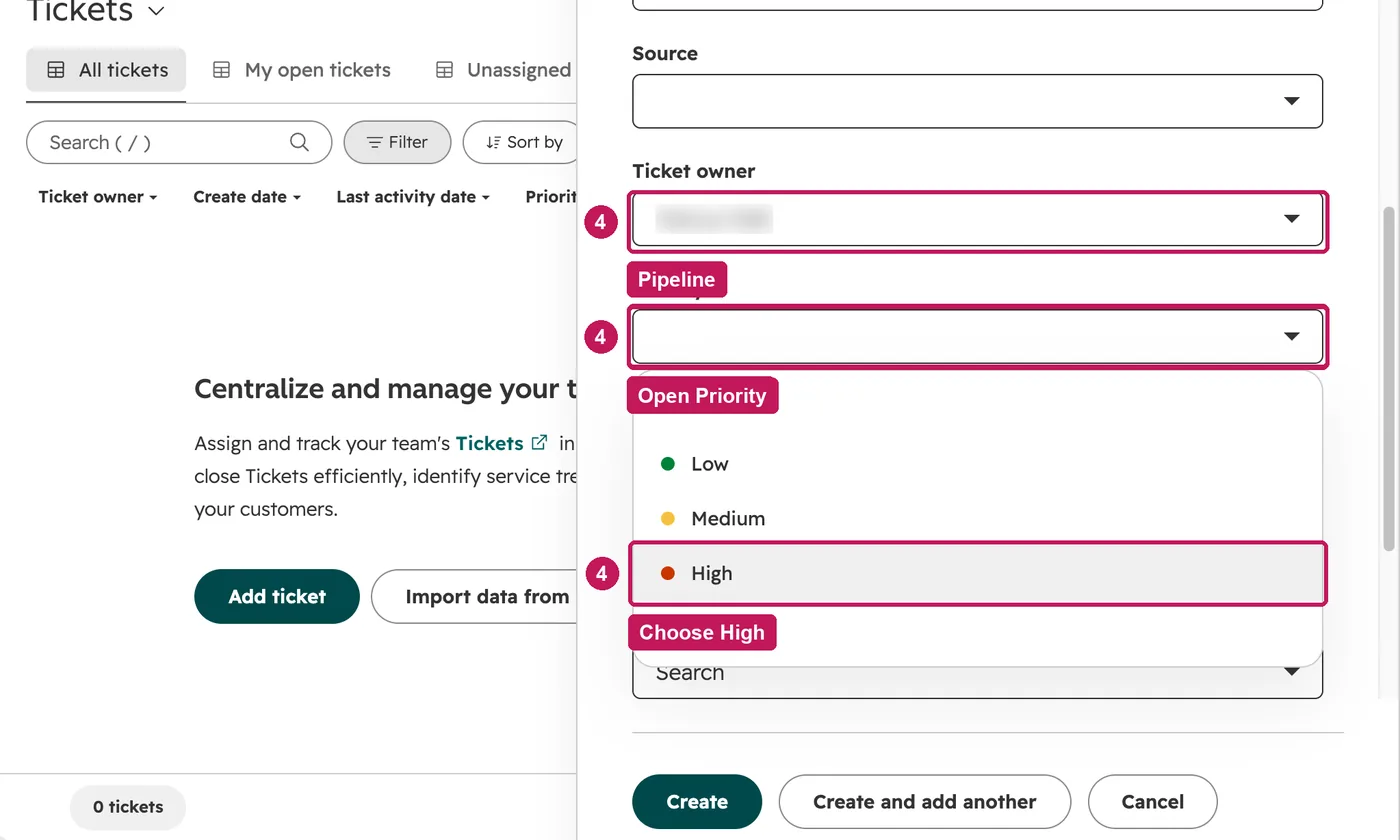The height and width of the screenshot is (840, 1400).
Task: Click the Create button
Action: click(697, 802)
